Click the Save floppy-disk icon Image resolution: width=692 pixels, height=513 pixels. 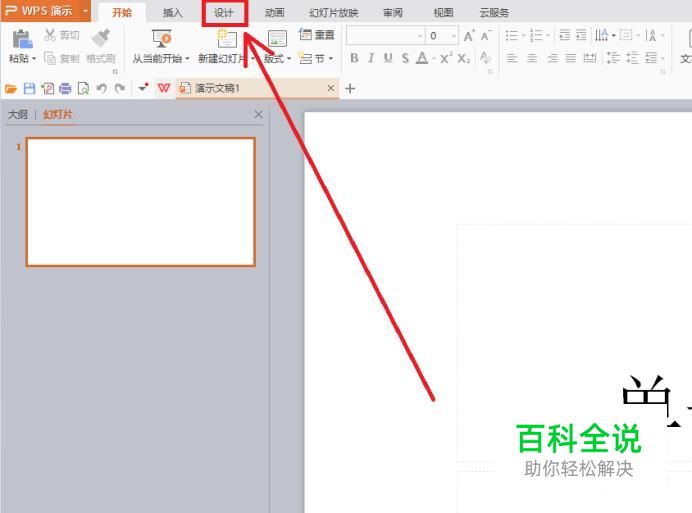coord(29,89)
